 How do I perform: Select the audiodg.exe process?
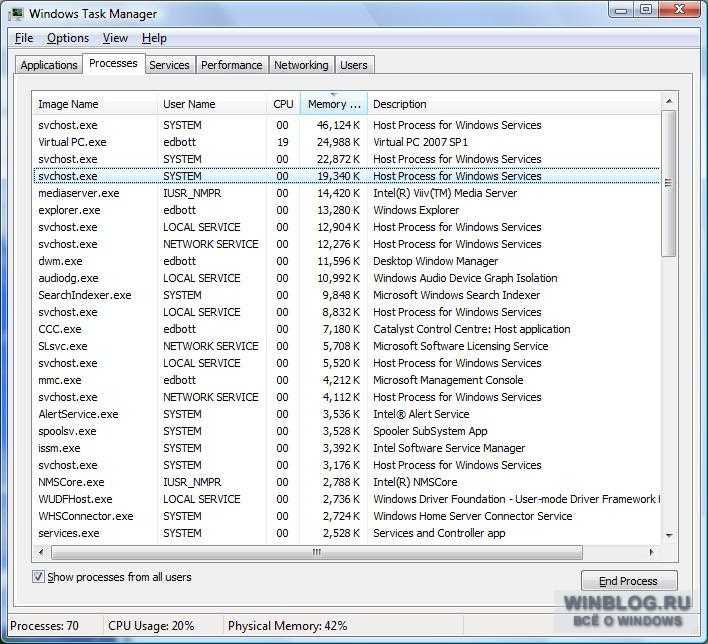[346, 278]
